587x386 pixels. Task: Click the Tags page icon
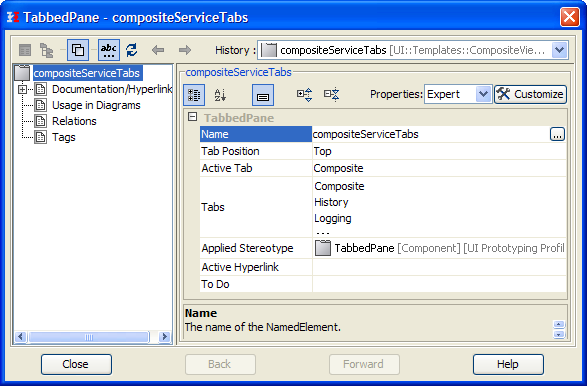pos(40,137)
